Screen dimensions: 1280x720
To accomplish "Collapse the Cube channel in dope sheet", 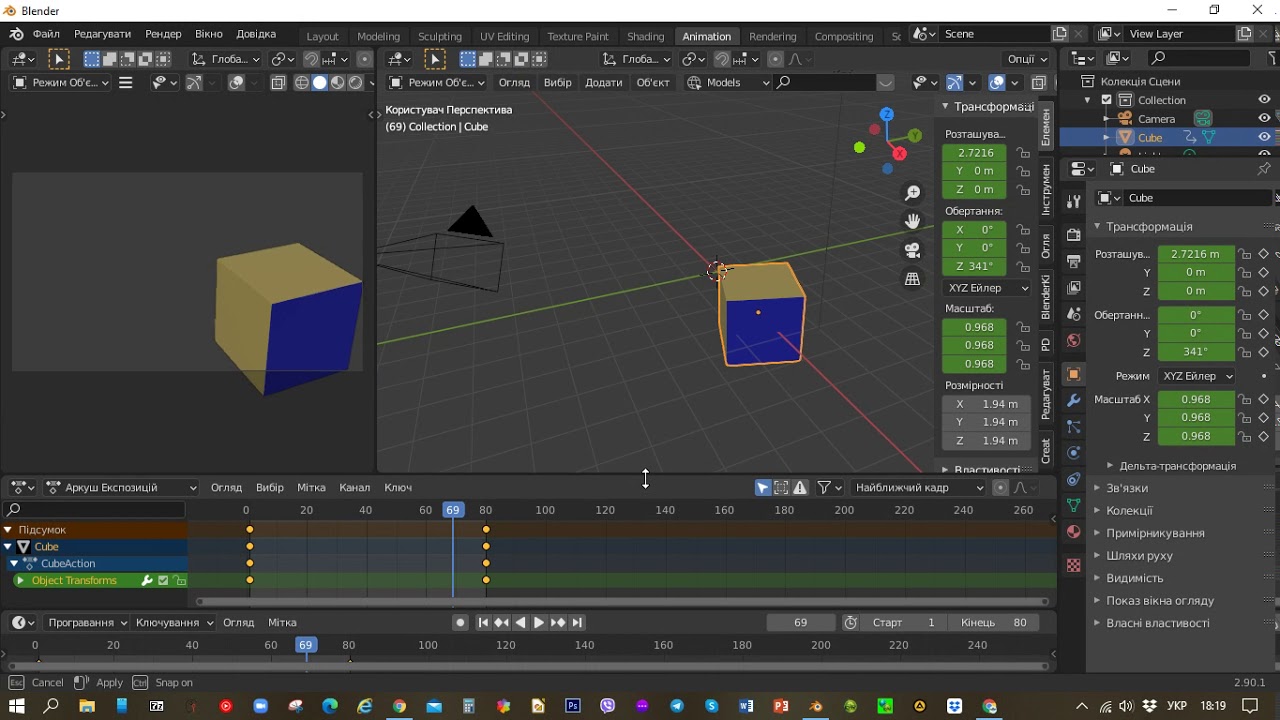I will coord(8,547).
